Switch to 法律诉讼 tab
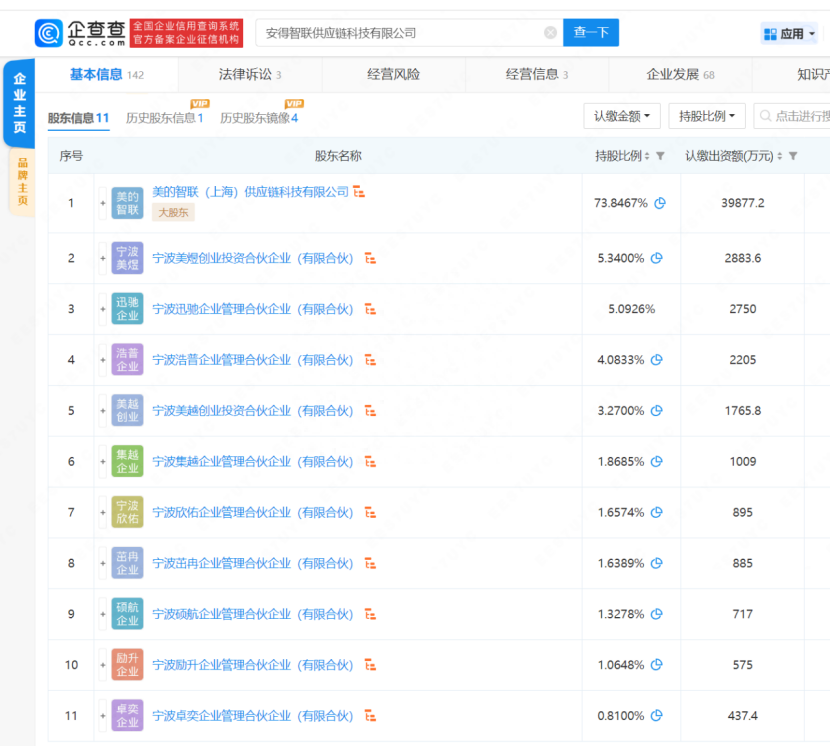 tap(250, 75)
